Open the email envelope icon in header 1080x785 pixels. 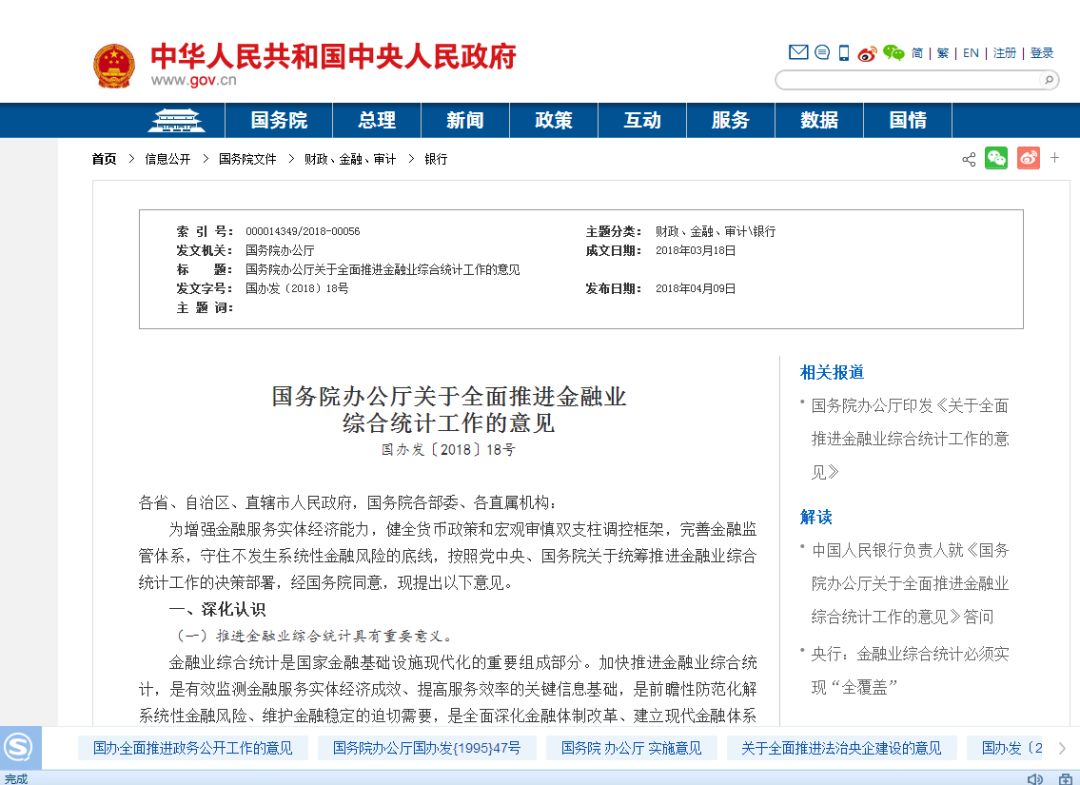tap(798, 52)
